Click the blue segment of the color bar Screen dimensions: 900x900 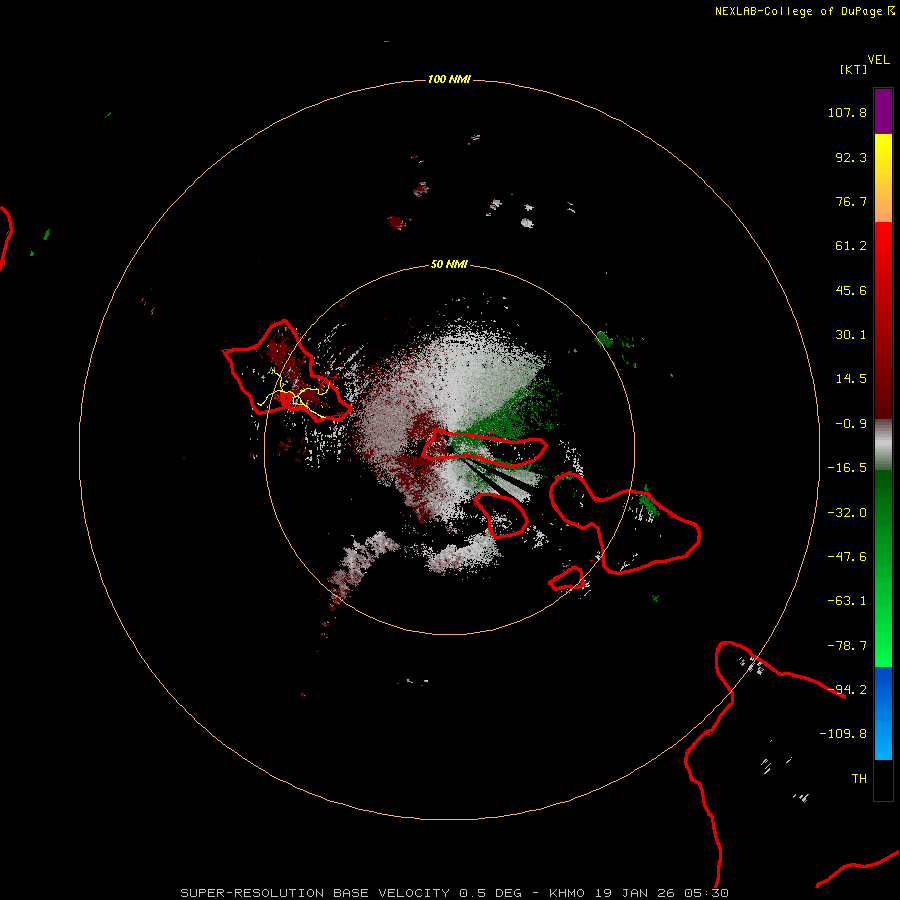883,713
